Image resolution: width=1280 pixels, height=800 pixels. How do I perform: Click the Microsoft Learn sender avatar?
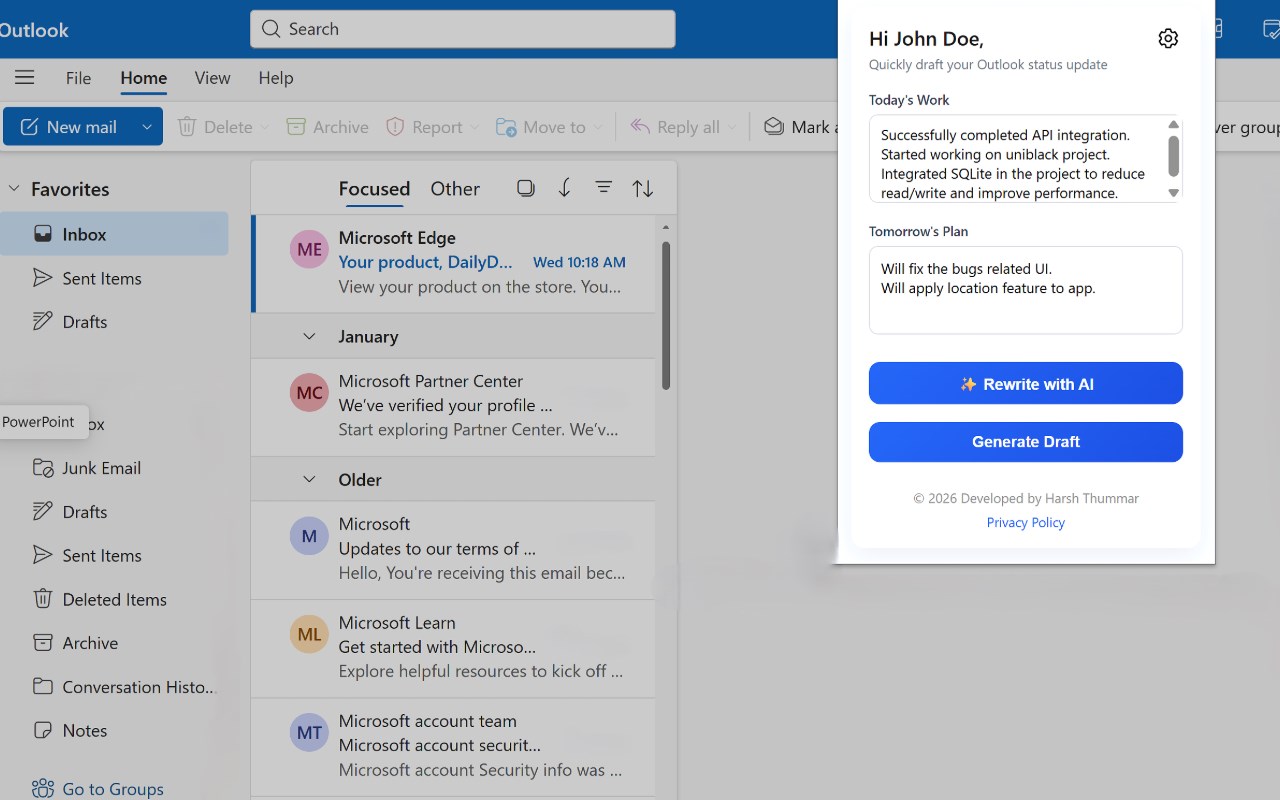[310, 634]
